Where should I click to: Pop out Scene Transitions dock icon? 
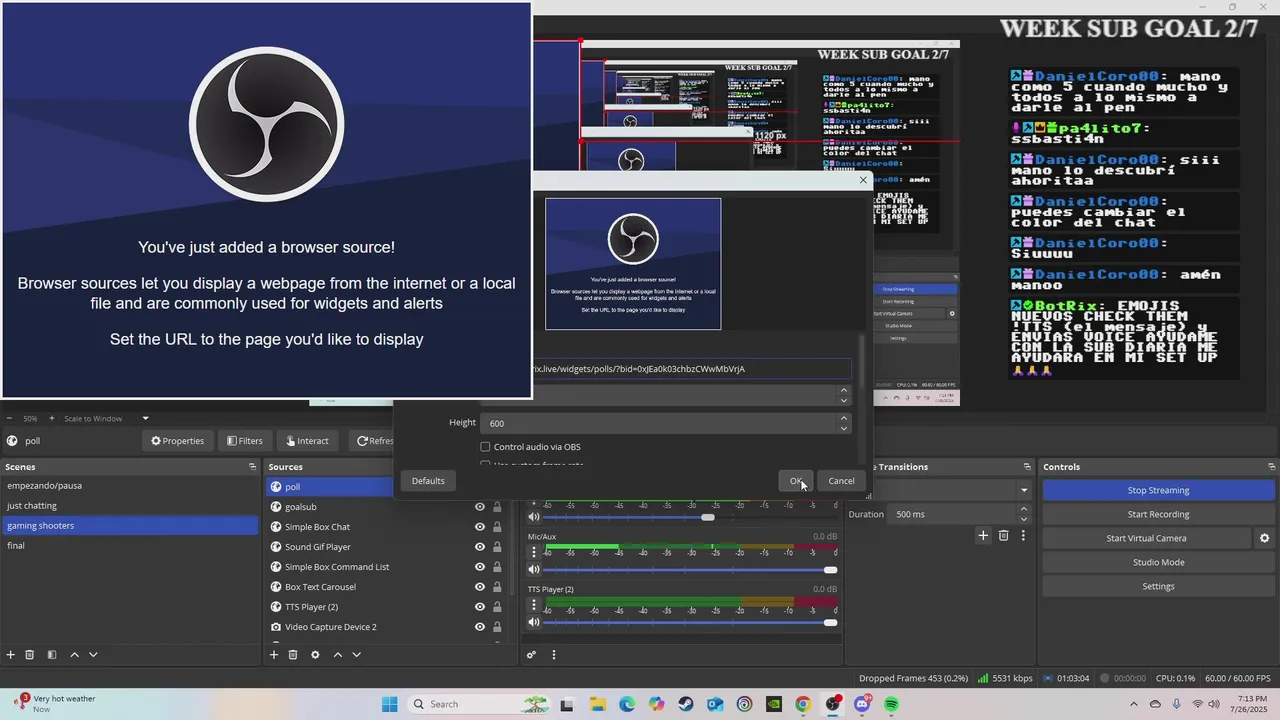[x=1027, y=467]
